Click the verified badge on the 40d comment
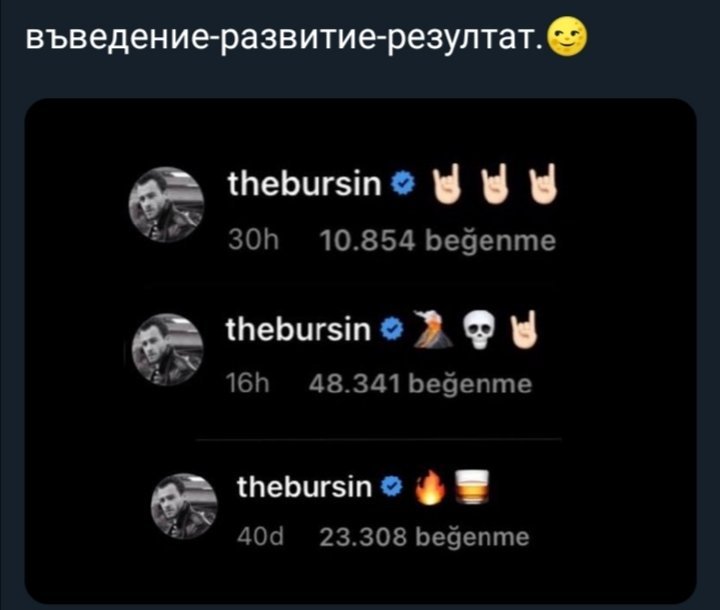720x610 pixels. 392,487
